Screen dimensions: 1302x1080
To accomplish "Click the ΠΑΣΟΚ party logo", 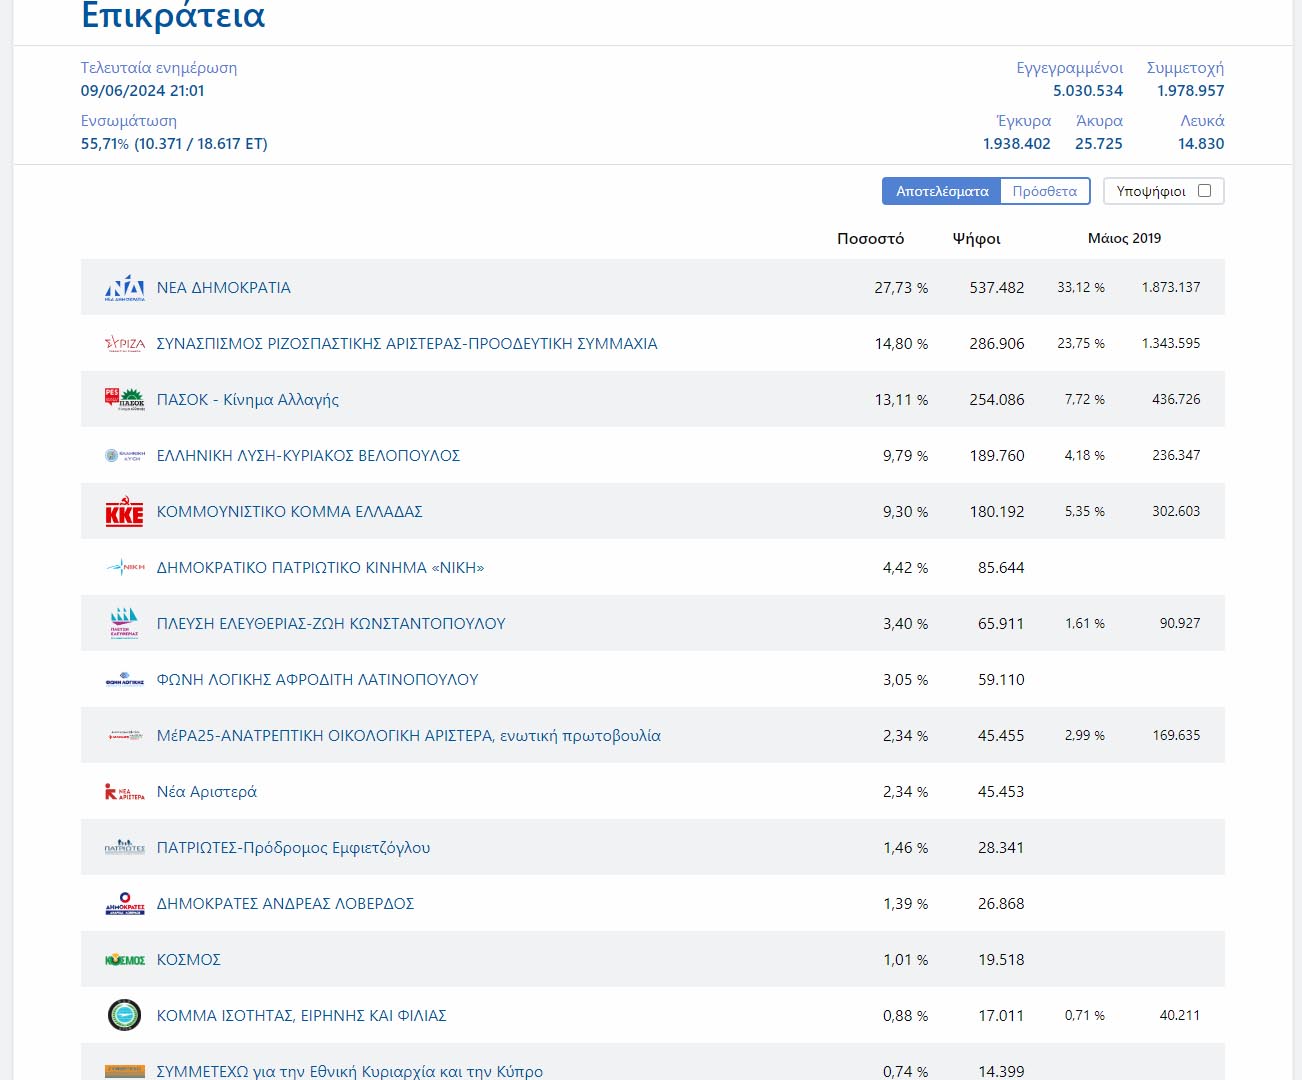I will (125, 400).
